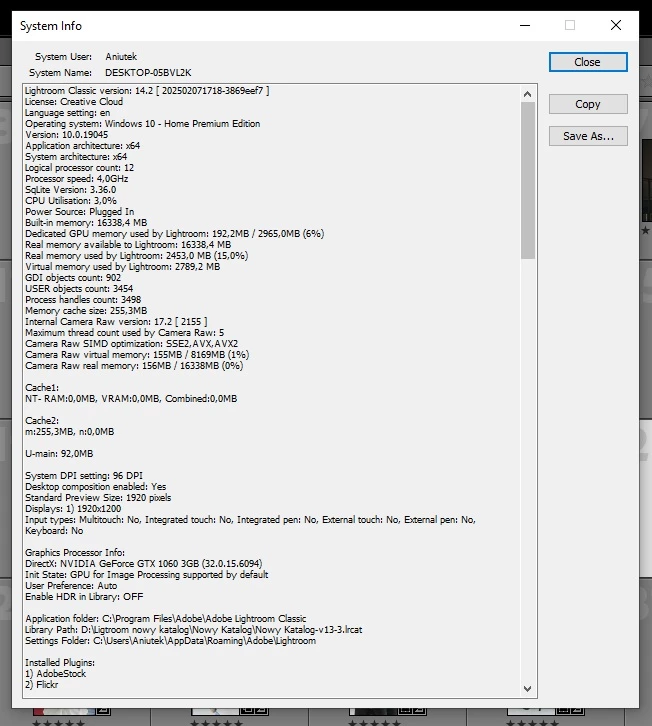Viewport: 652px width, 726px height.
Task: Click the Real memory used by Lightroom line
Action: 137,256
